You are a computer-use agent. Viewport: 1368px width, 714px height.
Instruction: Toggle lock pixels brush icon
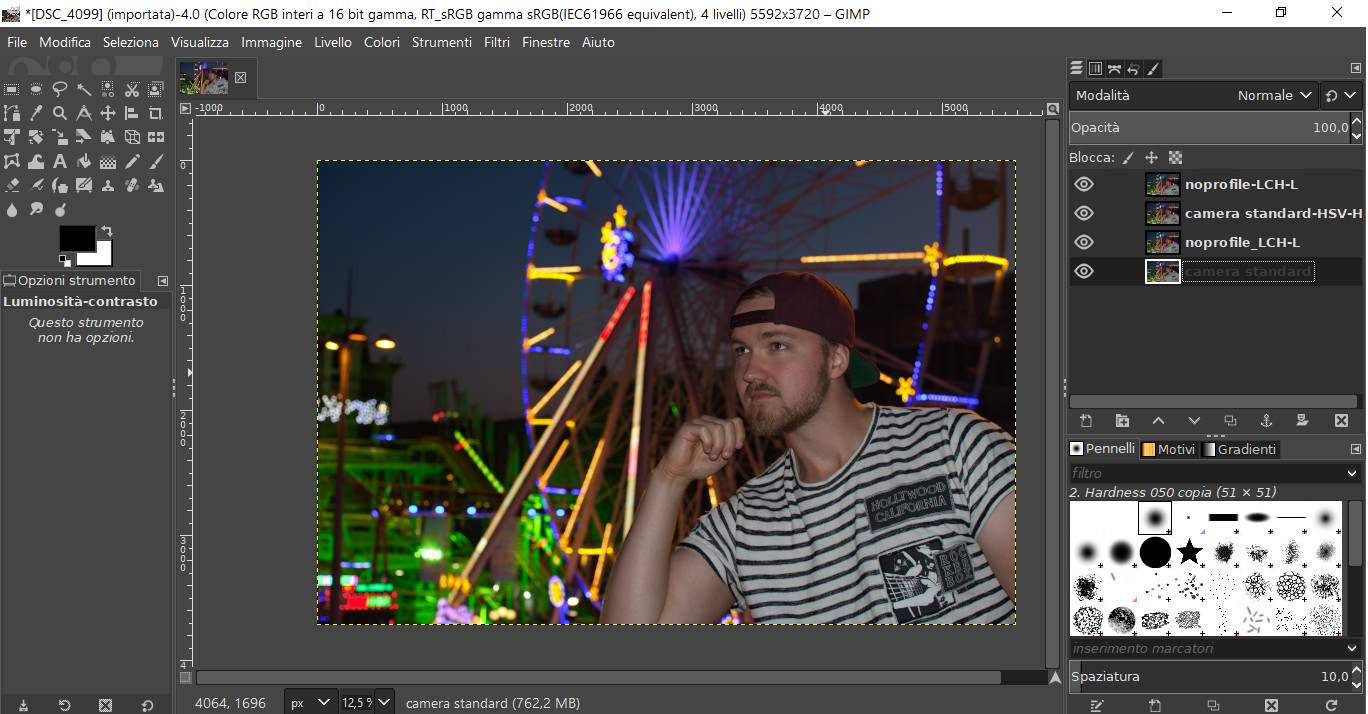point(1128,157)
